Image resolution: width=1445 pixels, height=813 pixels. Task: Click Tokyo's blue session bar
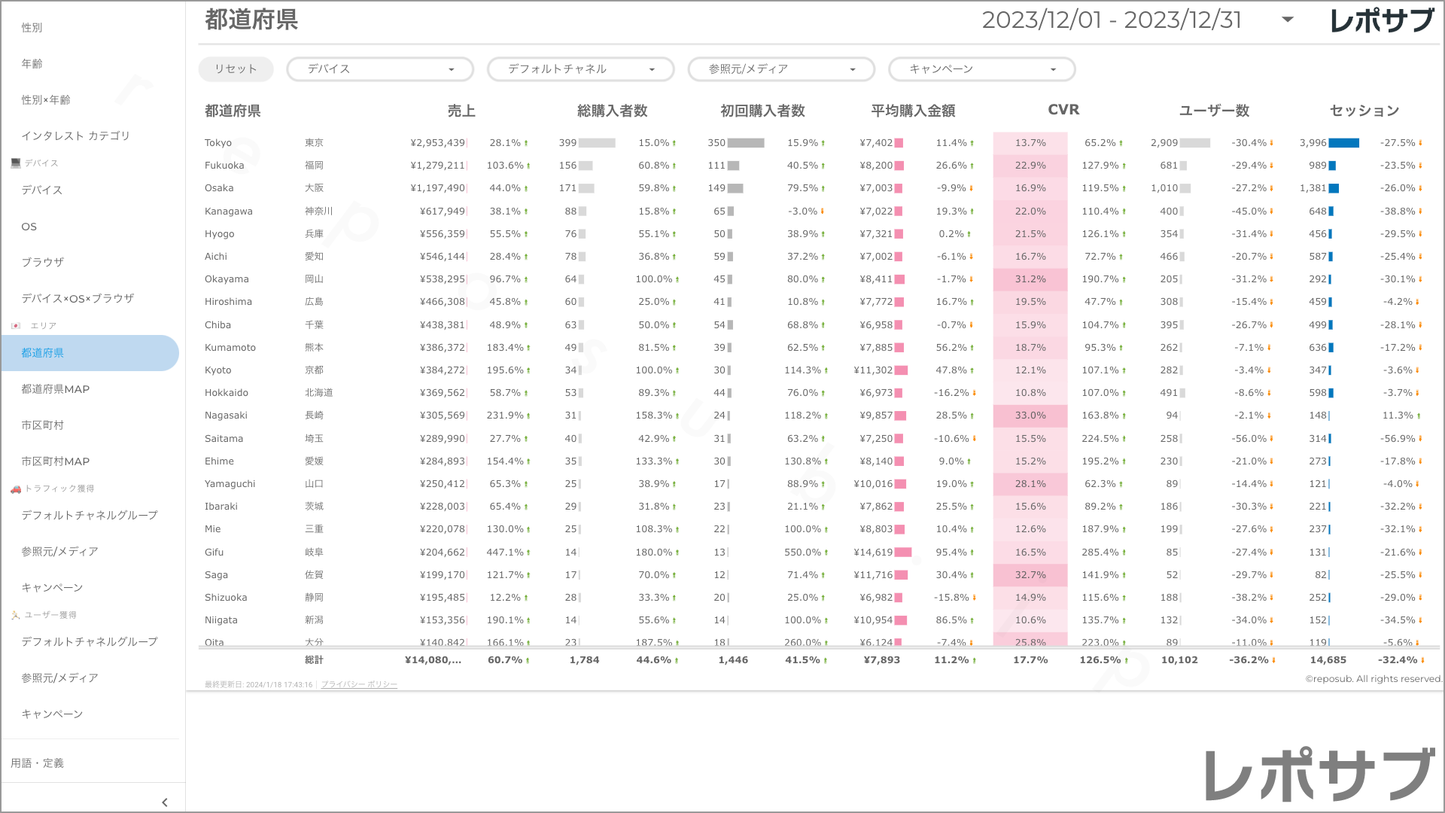[1343, 143]
